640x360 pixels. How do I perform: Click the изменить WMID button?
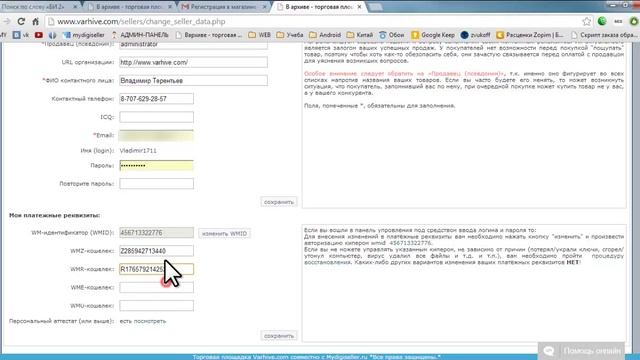pos(224,233)
